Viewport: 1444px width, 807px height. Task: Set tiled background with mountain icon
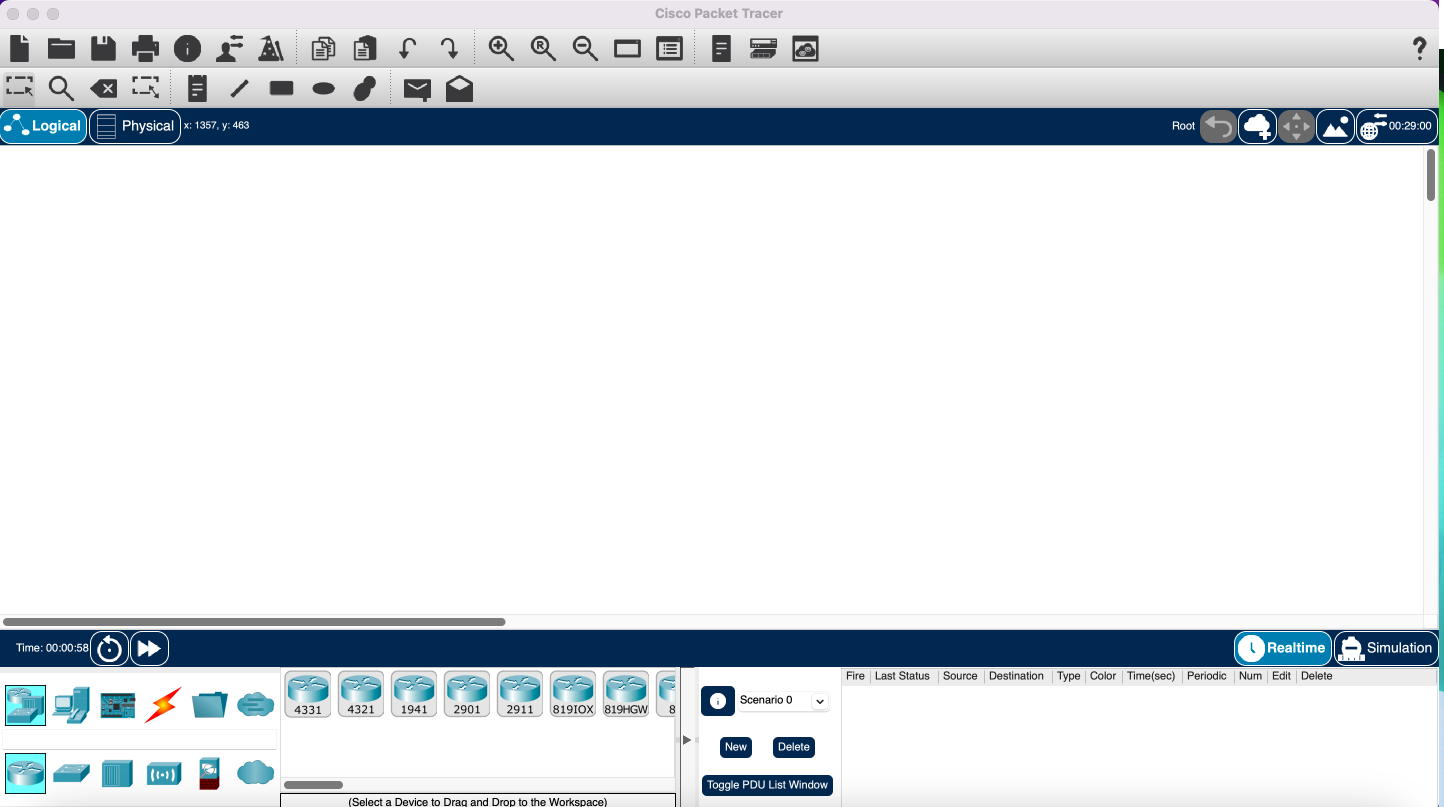[1336, 126]
